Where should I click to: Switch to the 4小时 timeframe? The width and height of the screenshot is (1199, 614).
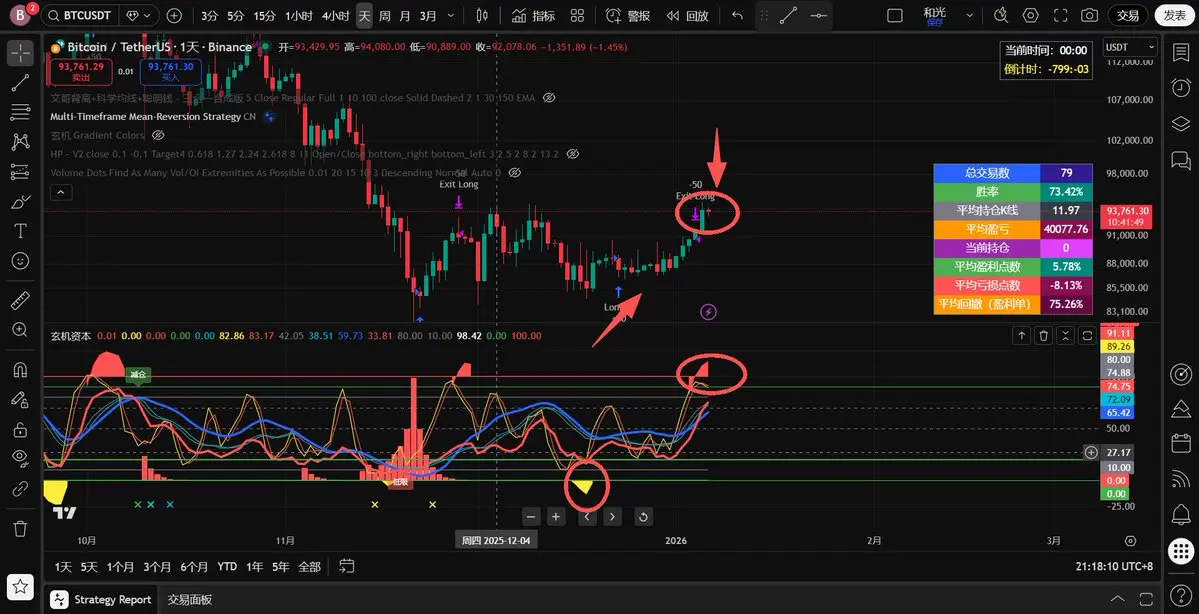coord(335,15)
